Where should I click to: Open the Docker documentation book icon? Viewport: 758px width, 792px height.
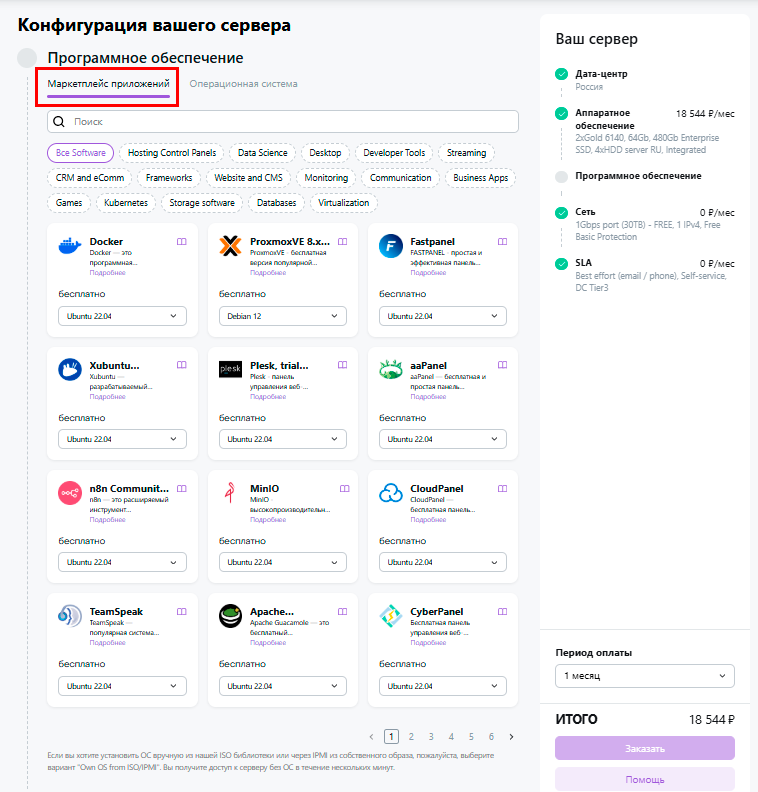[182, 242]
